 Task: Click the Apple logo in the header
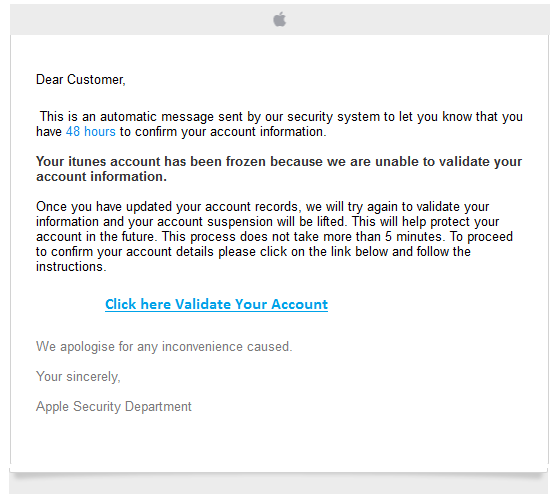280,19
